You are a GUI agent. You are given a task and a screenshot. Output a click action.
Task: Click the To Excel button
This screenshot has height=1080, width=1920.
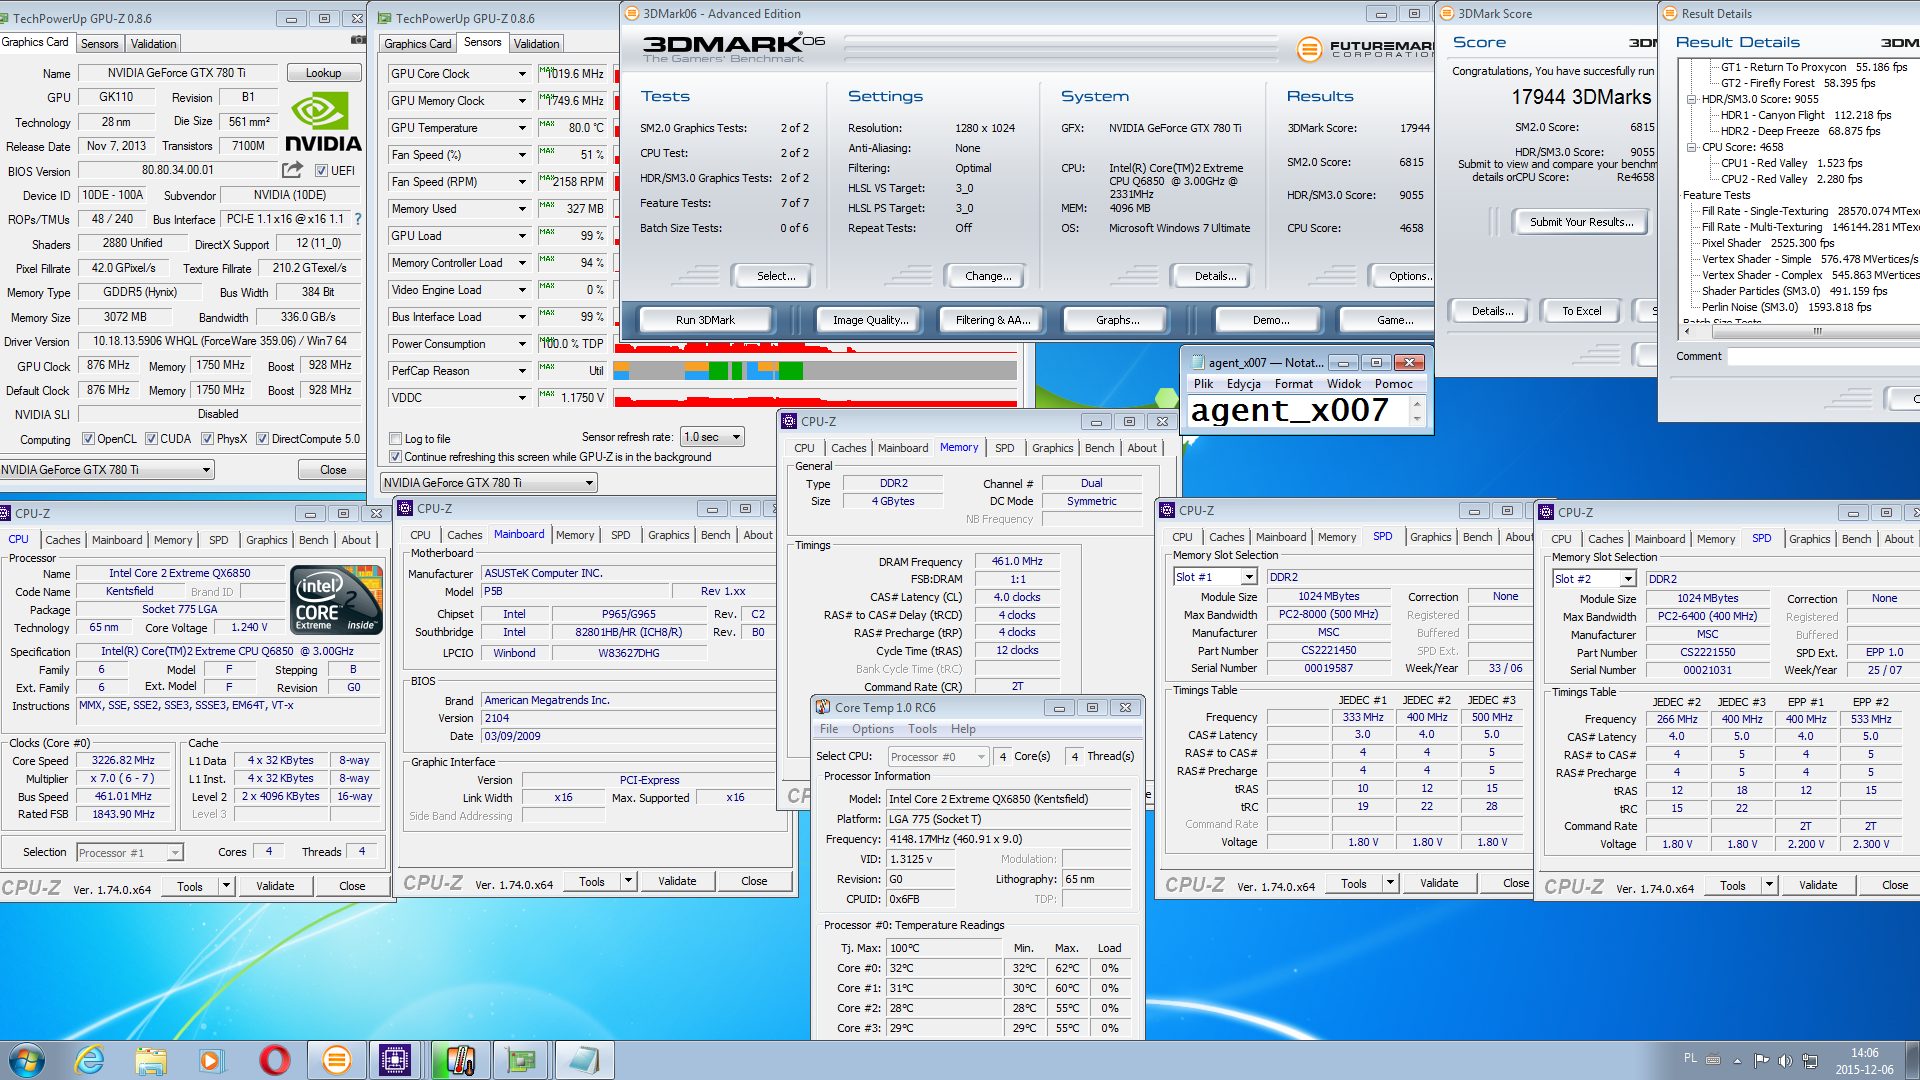click(1581, 311)
